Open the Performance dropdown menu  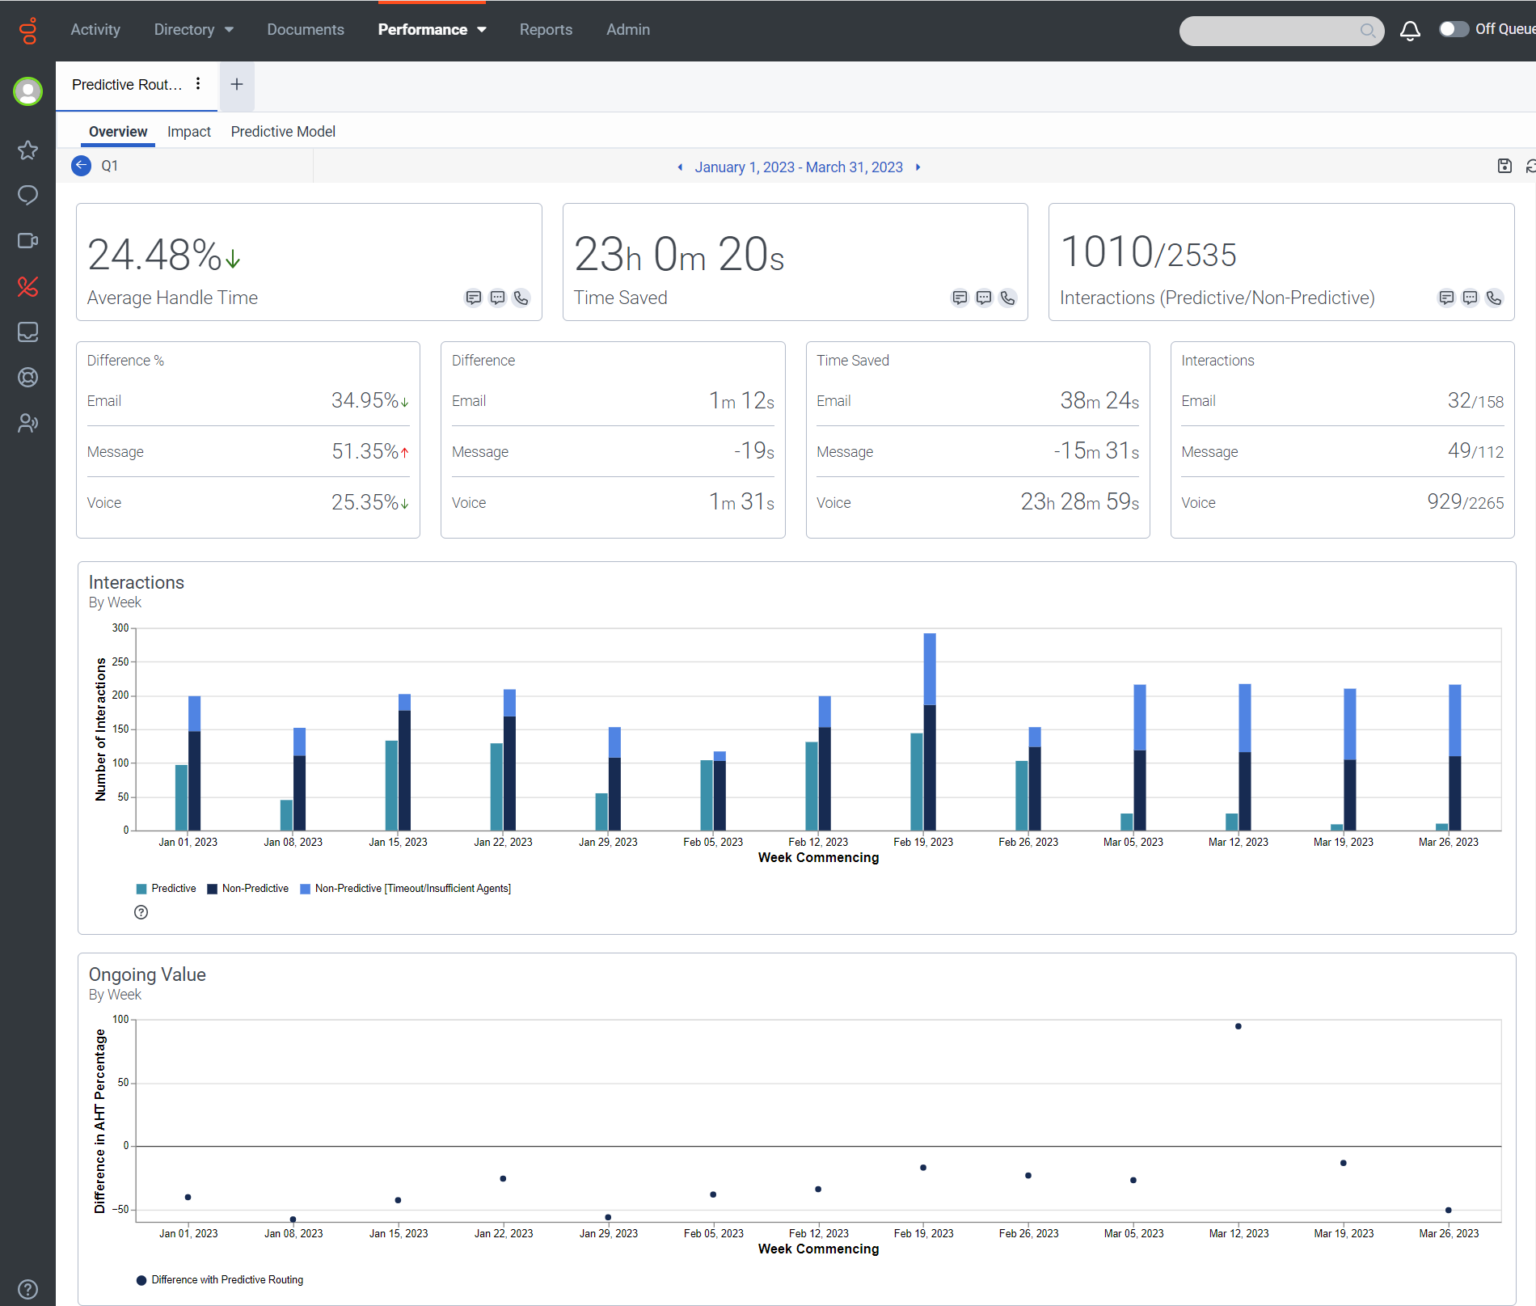pyautogui.click(x=432, y=29)
